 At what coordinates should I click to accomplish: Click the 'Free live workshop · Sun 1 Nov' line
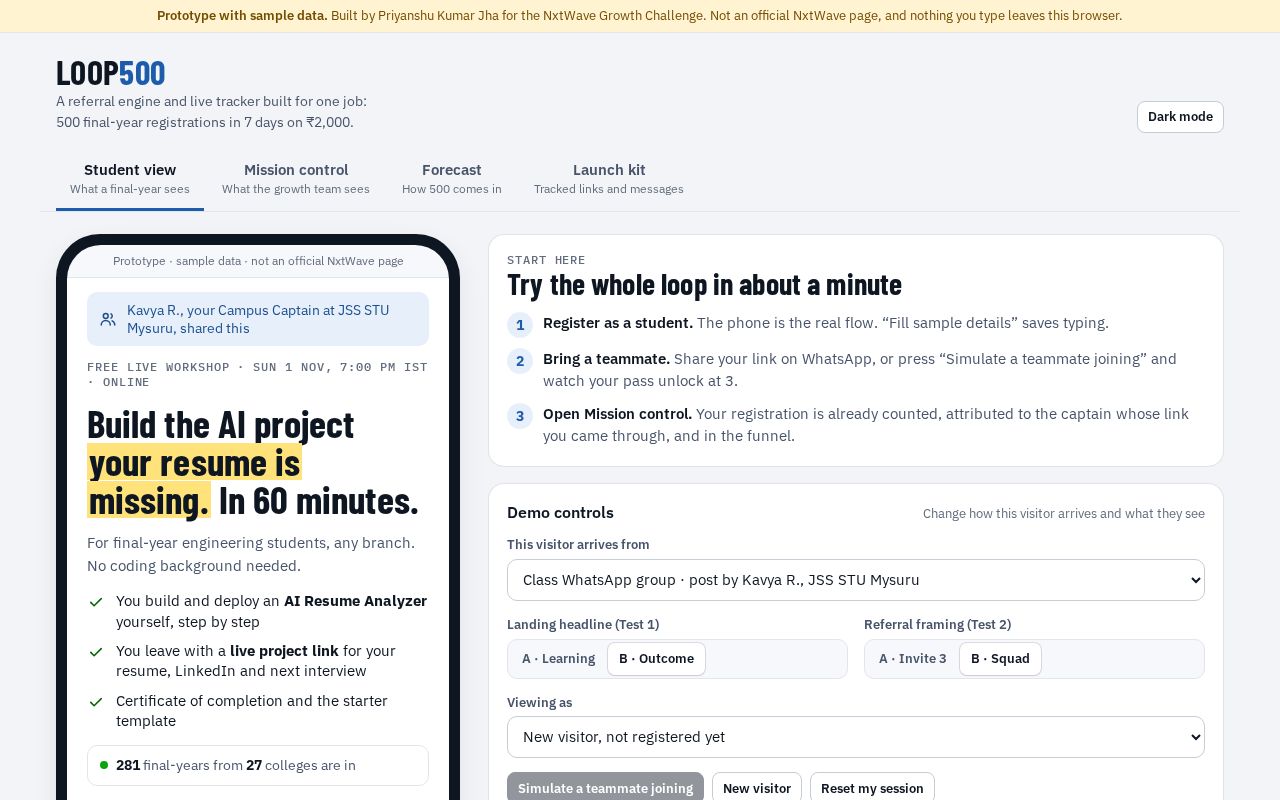pyautogui.click(x=257, y=374)
